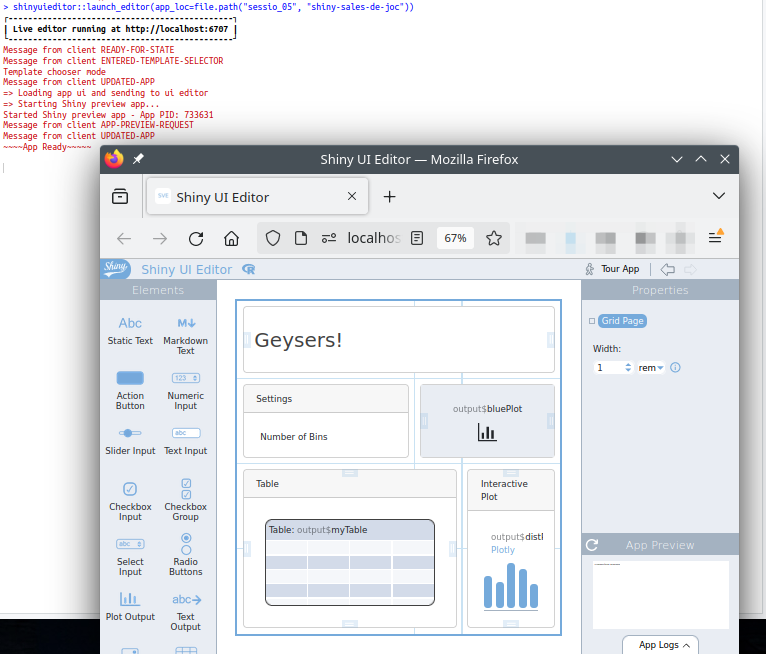Select the Checkbox Group element

[x=186, y=498]
